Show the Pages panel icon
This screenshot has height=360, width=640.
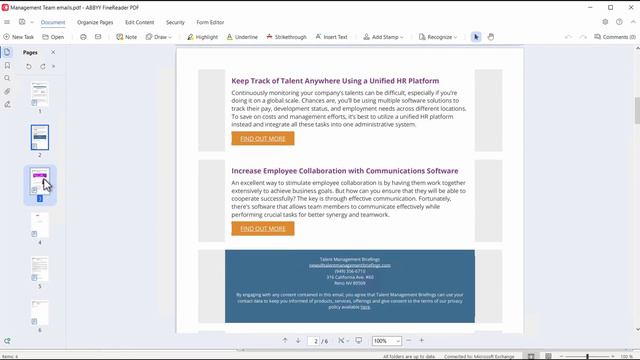[x=7, y=52]
